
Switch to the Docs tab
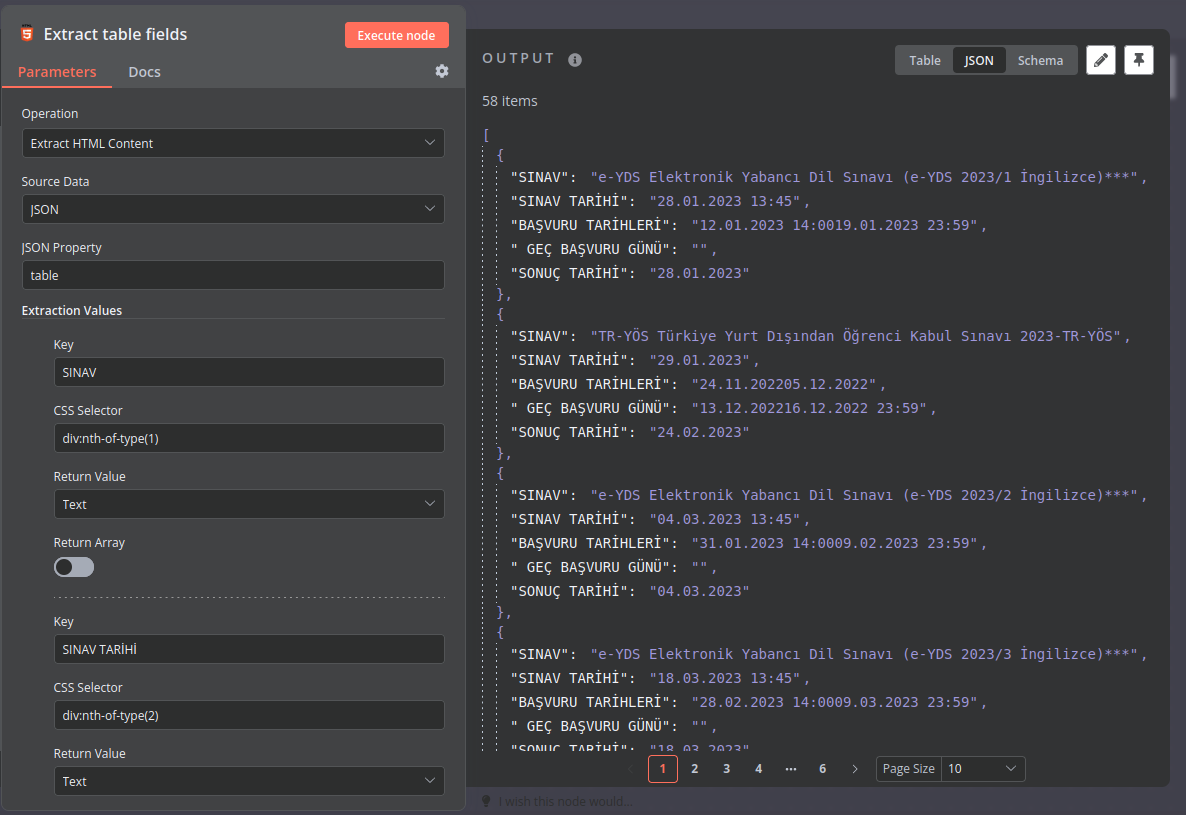coord(144,72)
